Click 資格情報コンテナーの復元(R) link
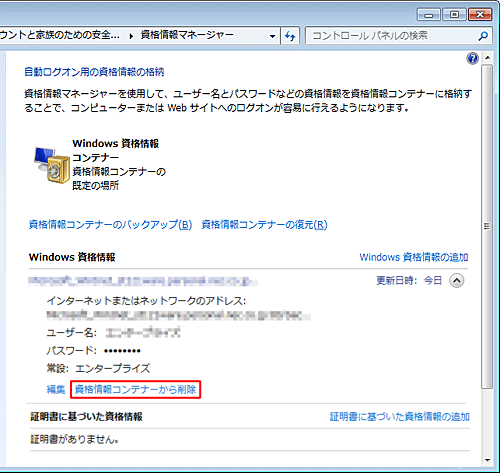 pyautogui.click(x=264, y=225)
